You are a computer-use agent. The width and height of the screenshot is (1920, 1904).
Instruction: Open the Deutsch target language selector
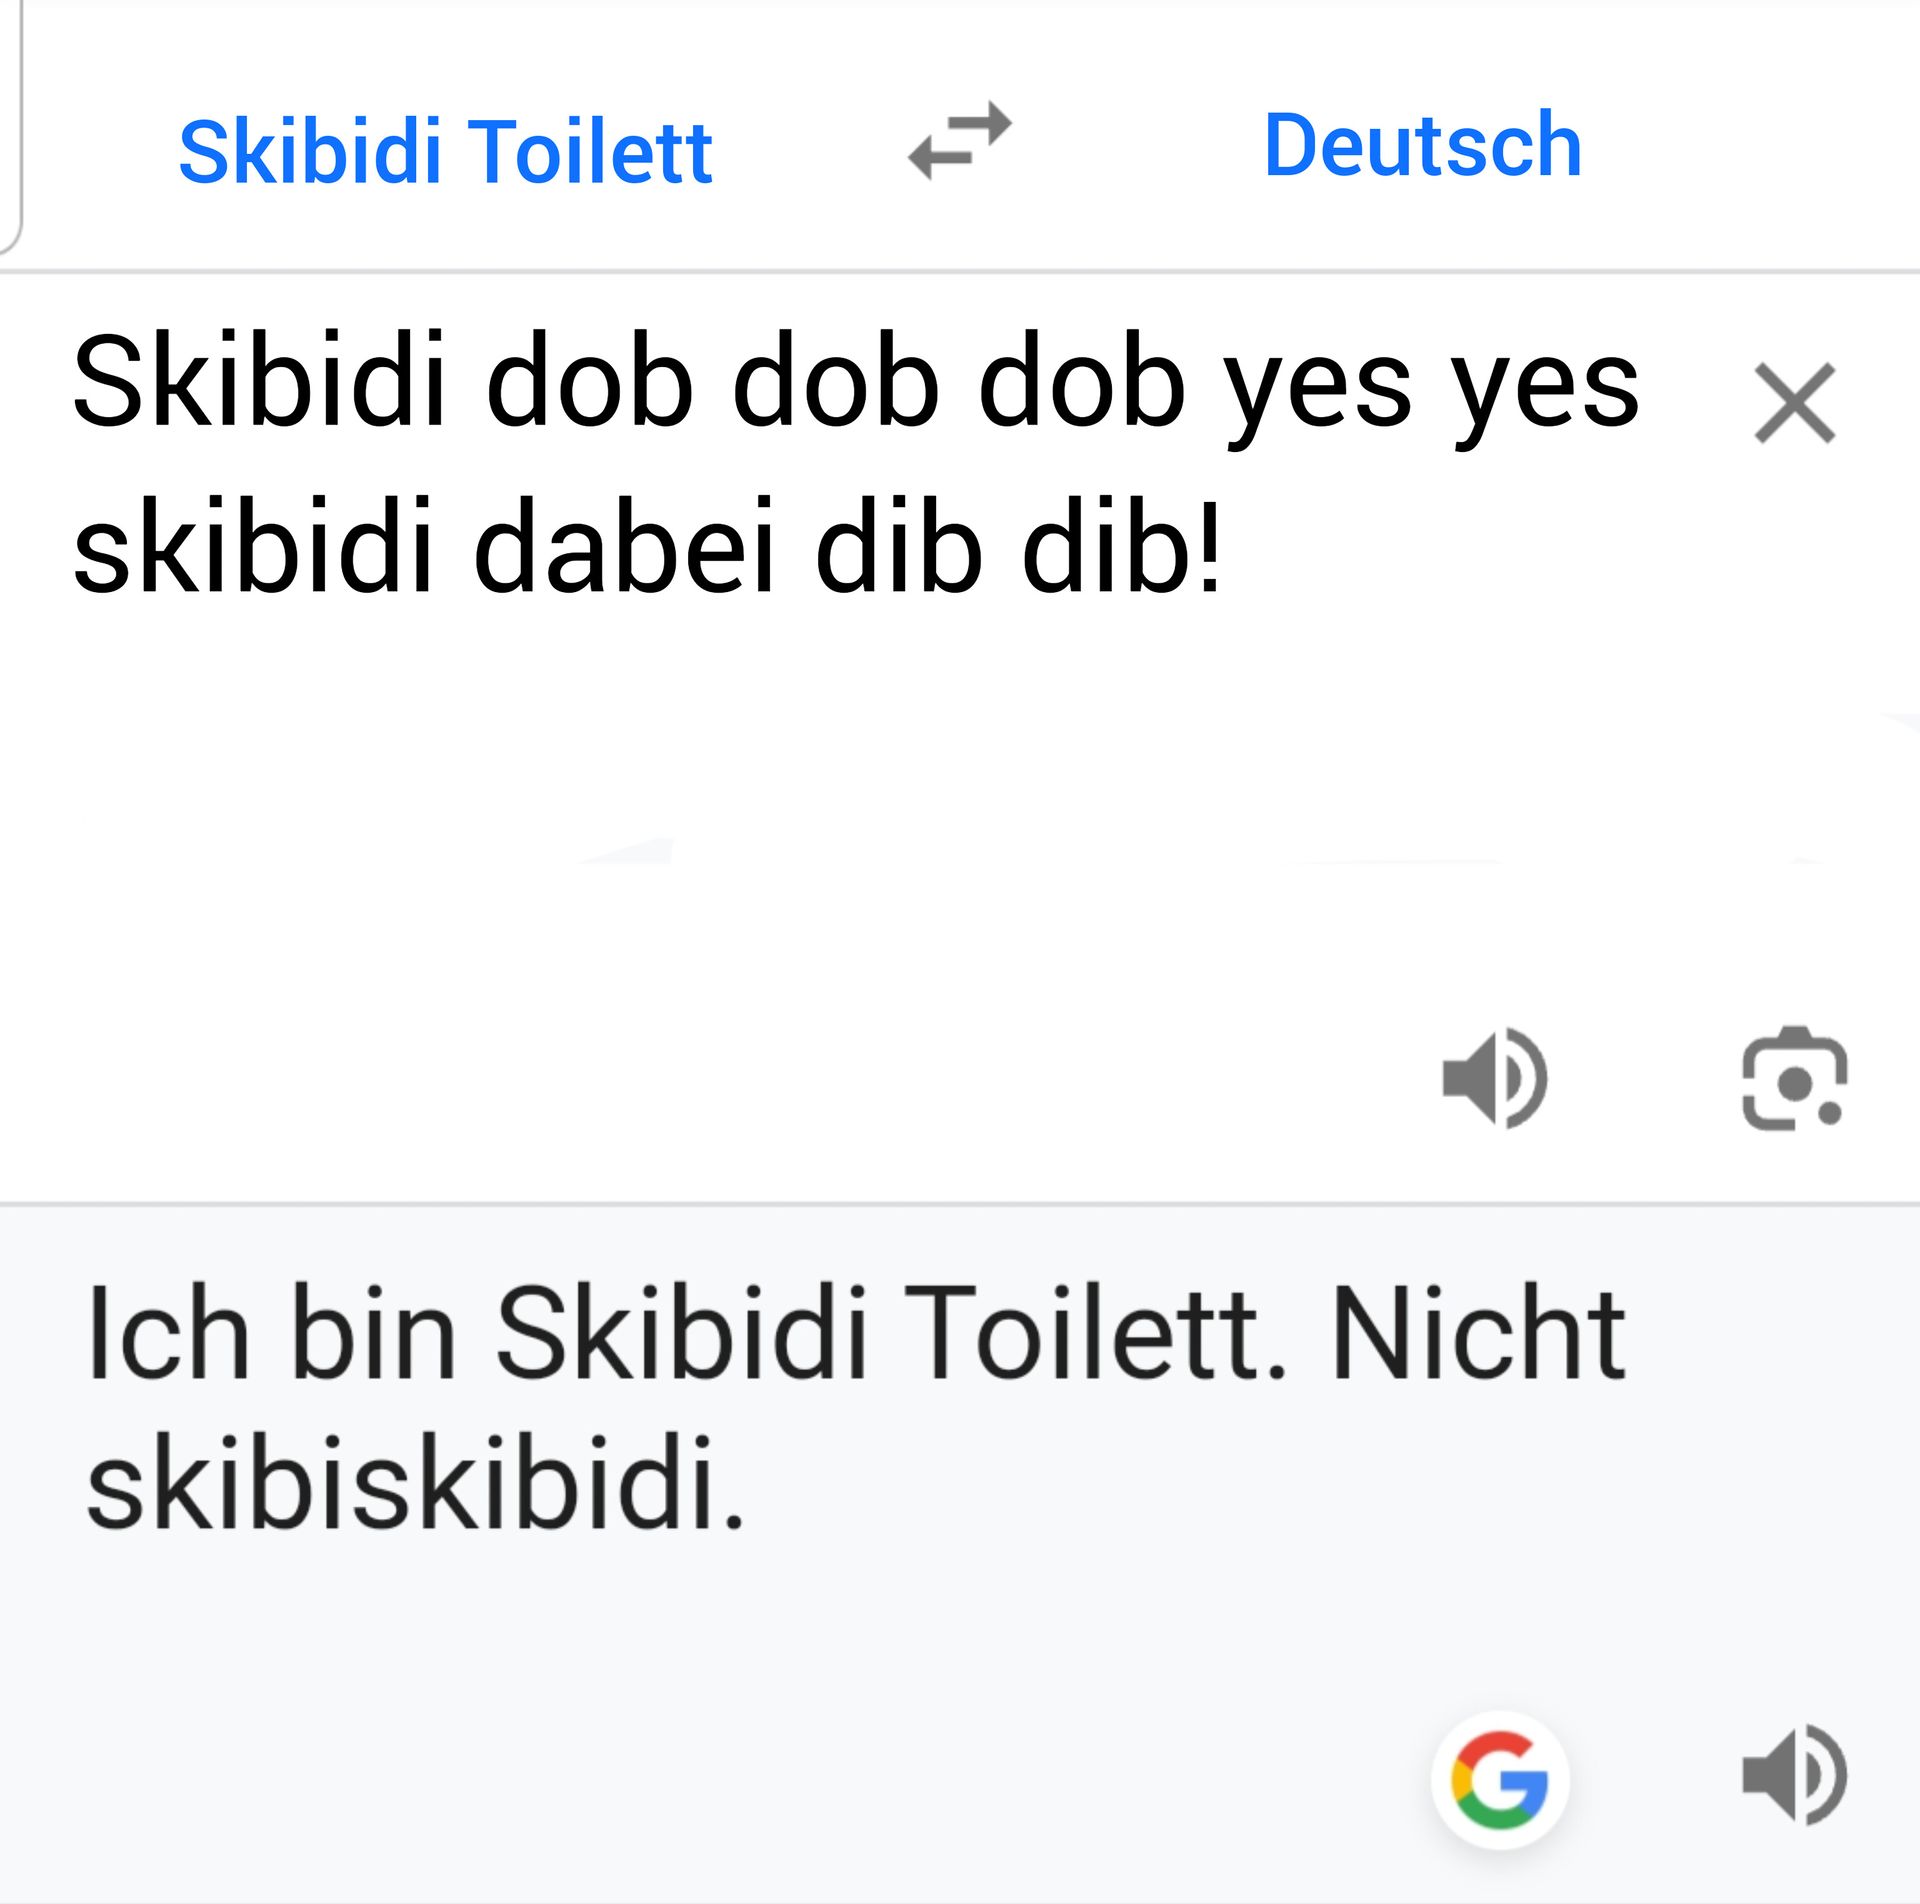tap(1422, 146)
